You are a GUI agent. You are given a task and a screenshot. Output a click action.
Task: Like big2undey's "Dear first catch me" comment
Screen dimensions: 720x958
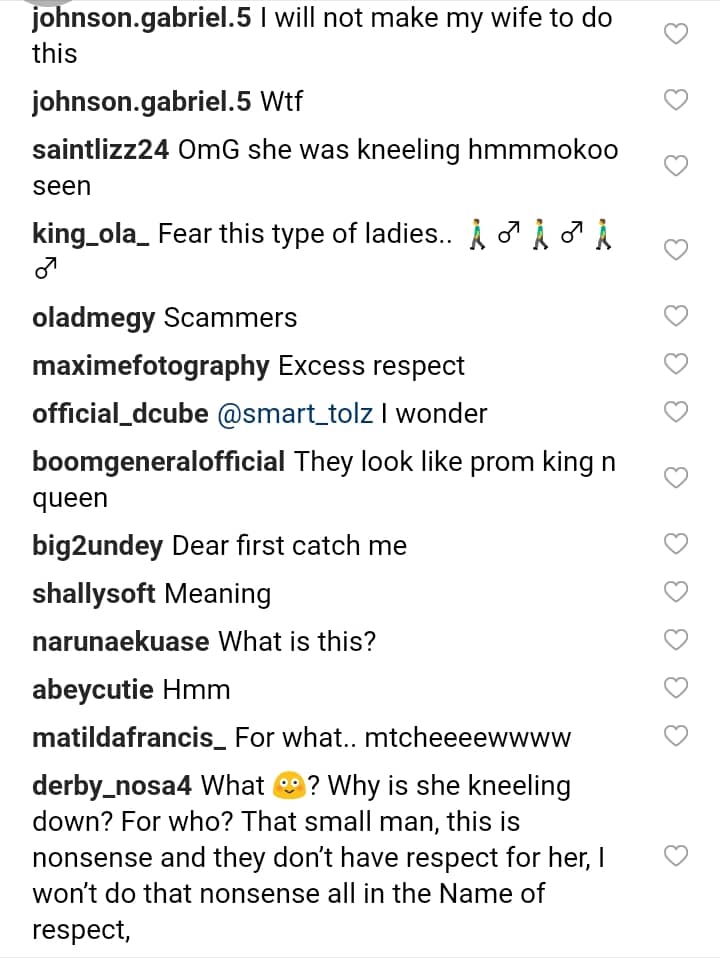[677, 545]
